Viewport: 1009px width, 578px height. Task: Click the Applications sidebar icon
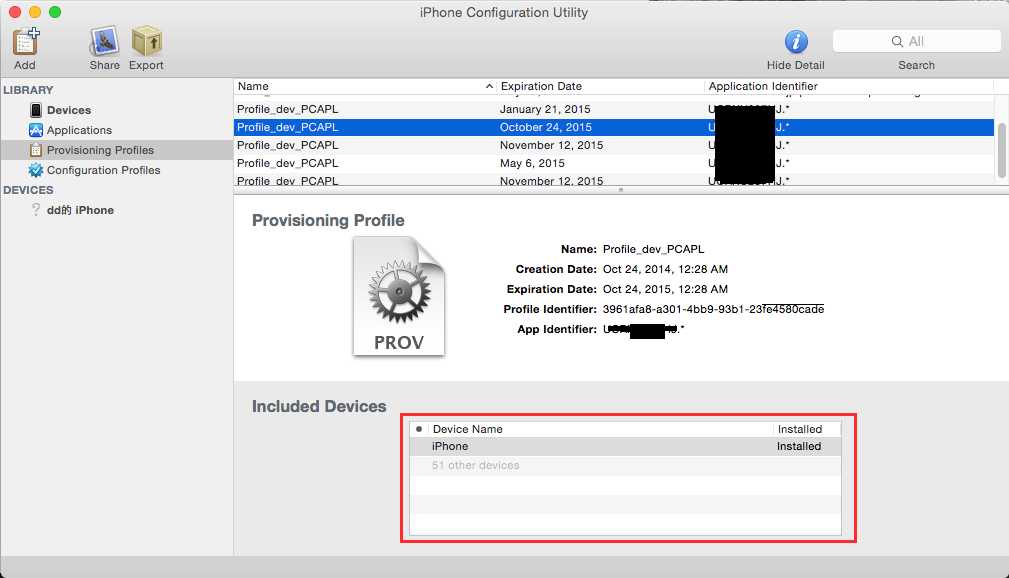click(36, 130)
